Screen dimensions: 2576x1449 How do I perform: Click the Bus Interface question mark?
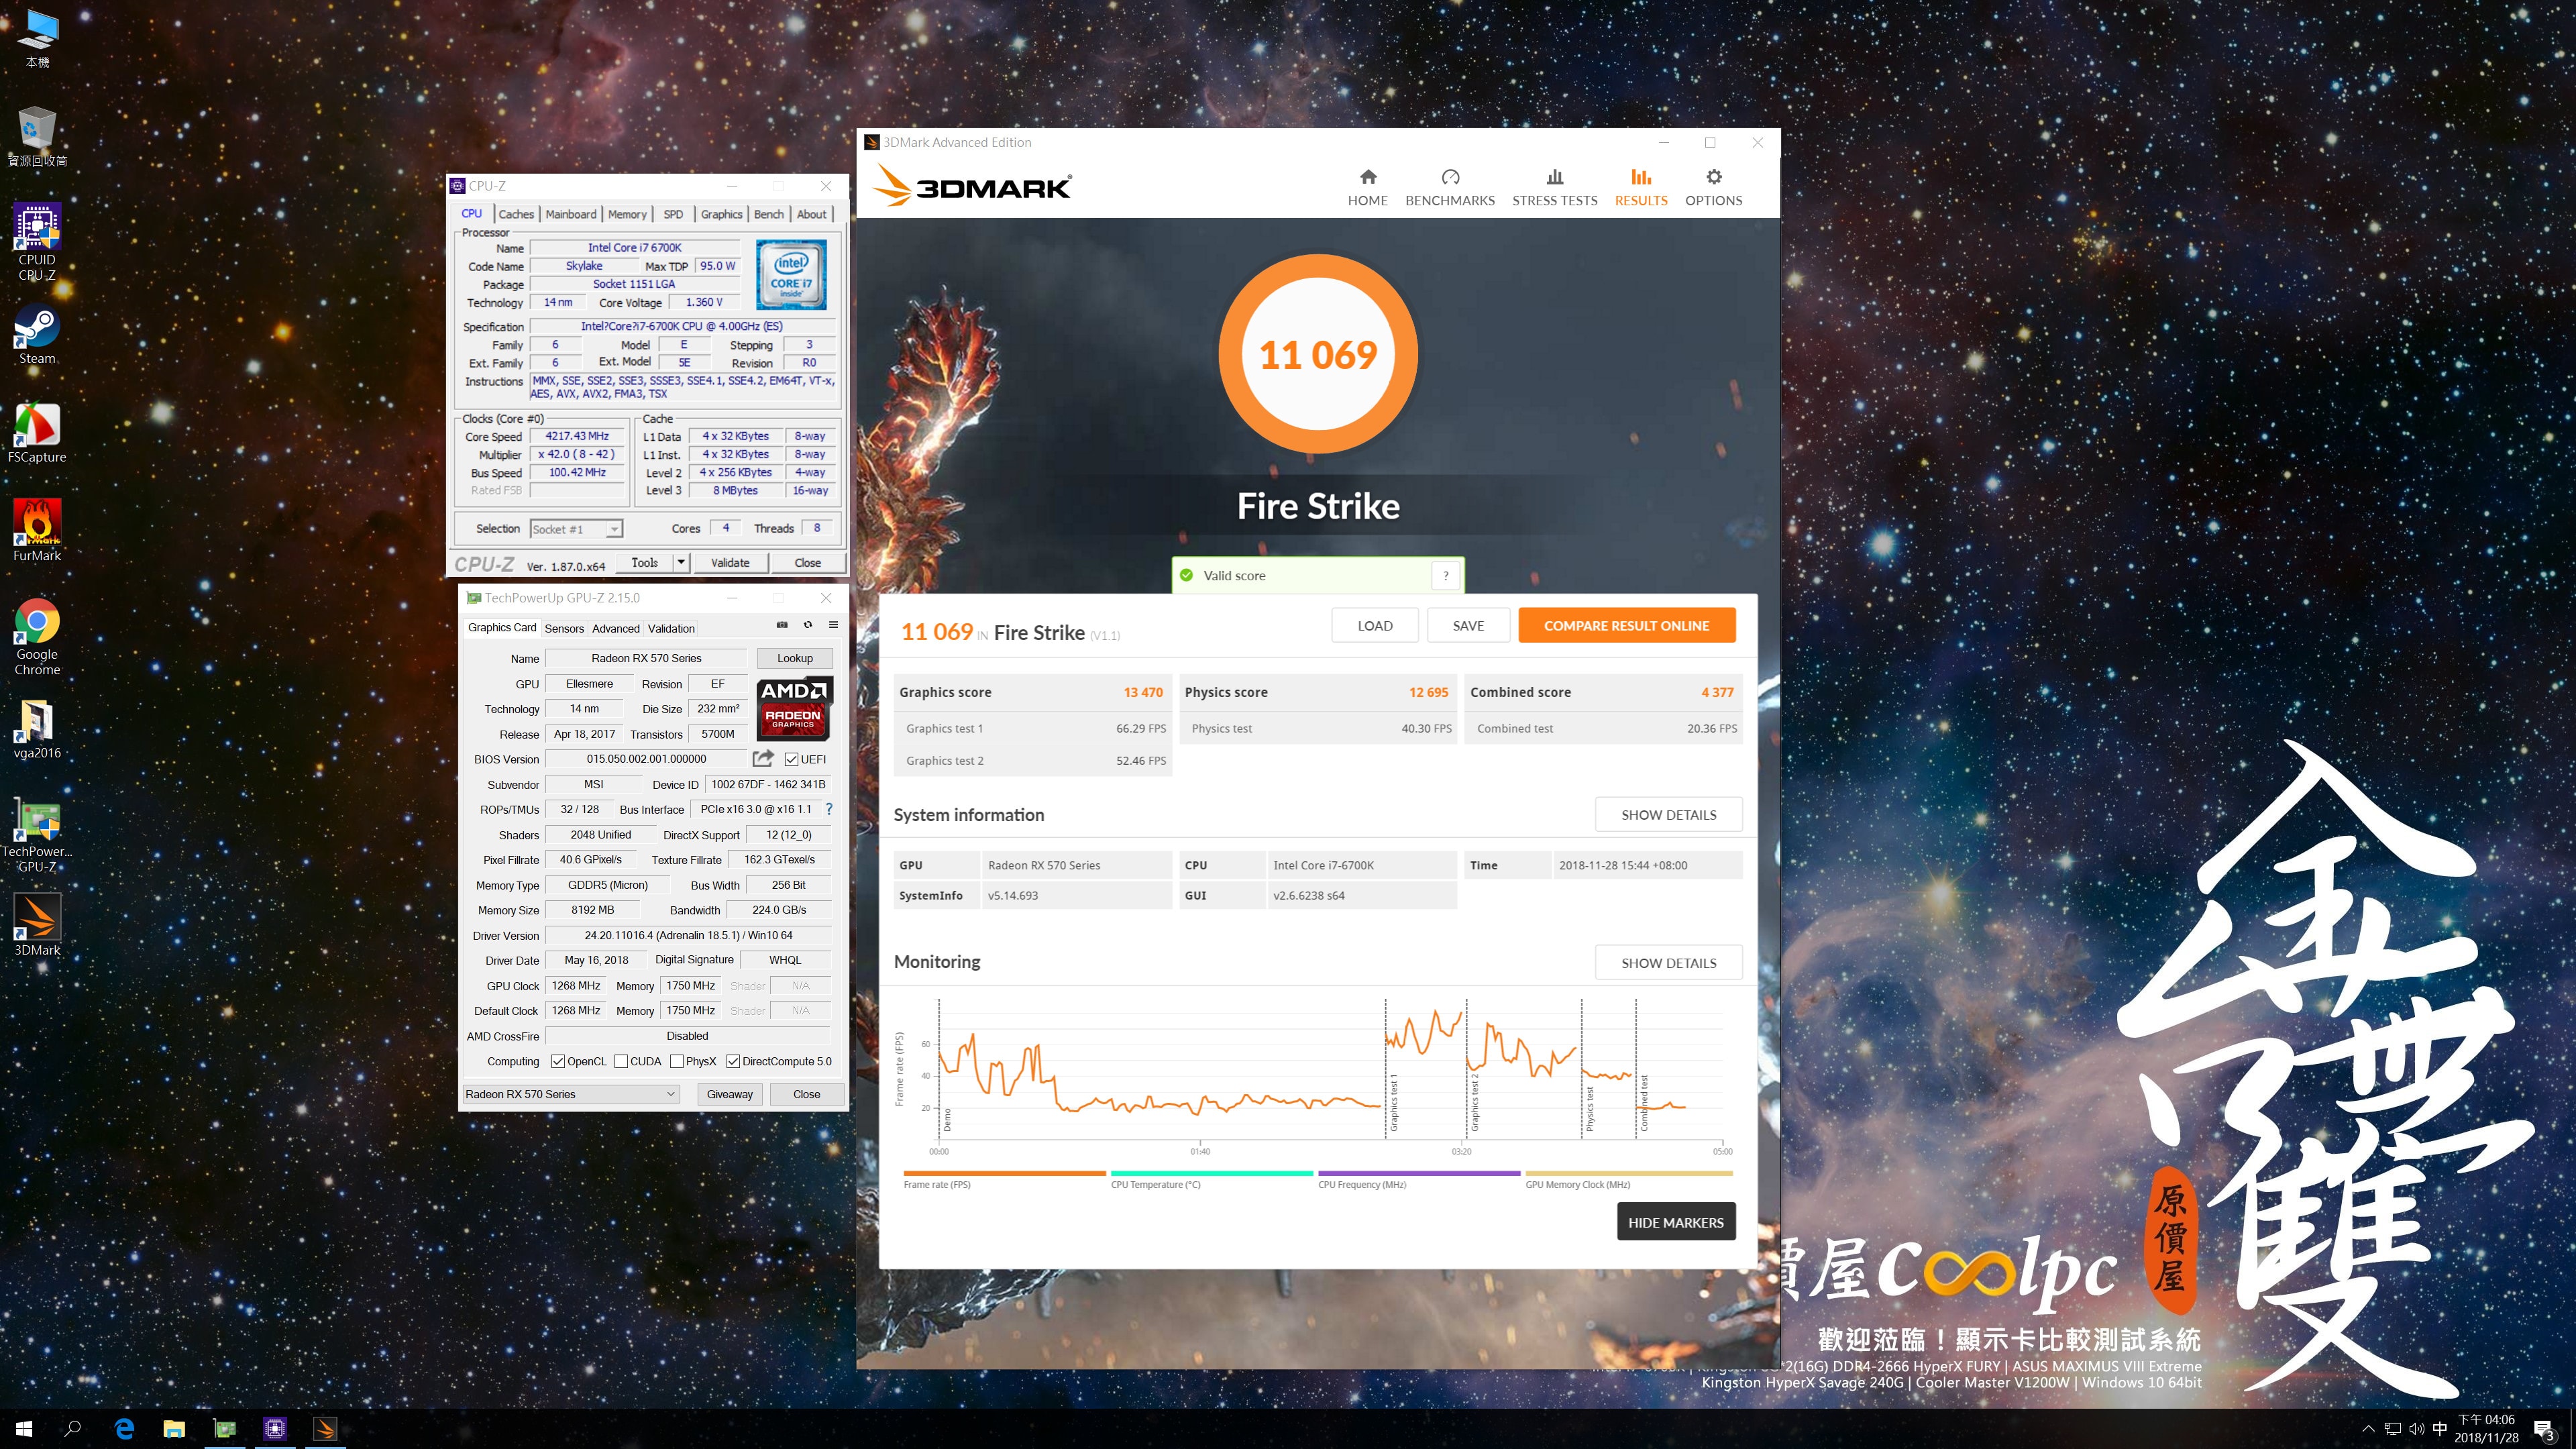pyautogui.click(x=829, y=809)
